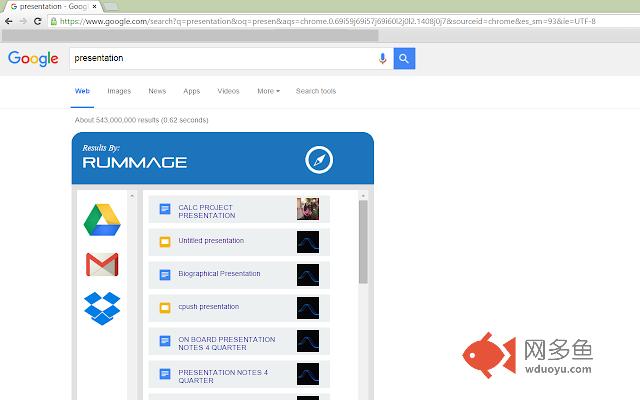Select the Google Drive source icon
Viewport: 640px width, 400px height.
pyautogui.click(x=102, y=220)
